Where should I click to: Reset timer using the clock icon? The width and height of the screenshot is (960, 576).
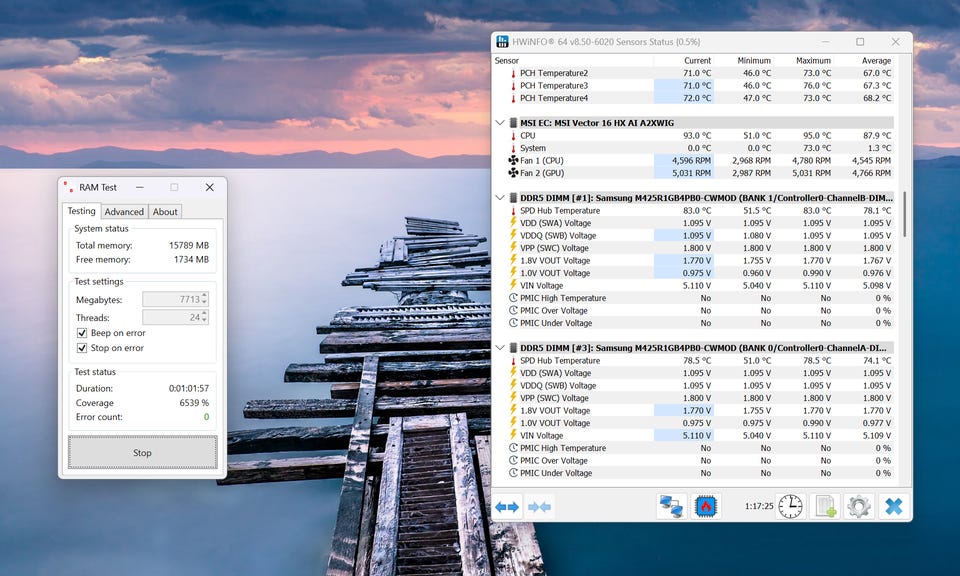(x=790, y=507)
